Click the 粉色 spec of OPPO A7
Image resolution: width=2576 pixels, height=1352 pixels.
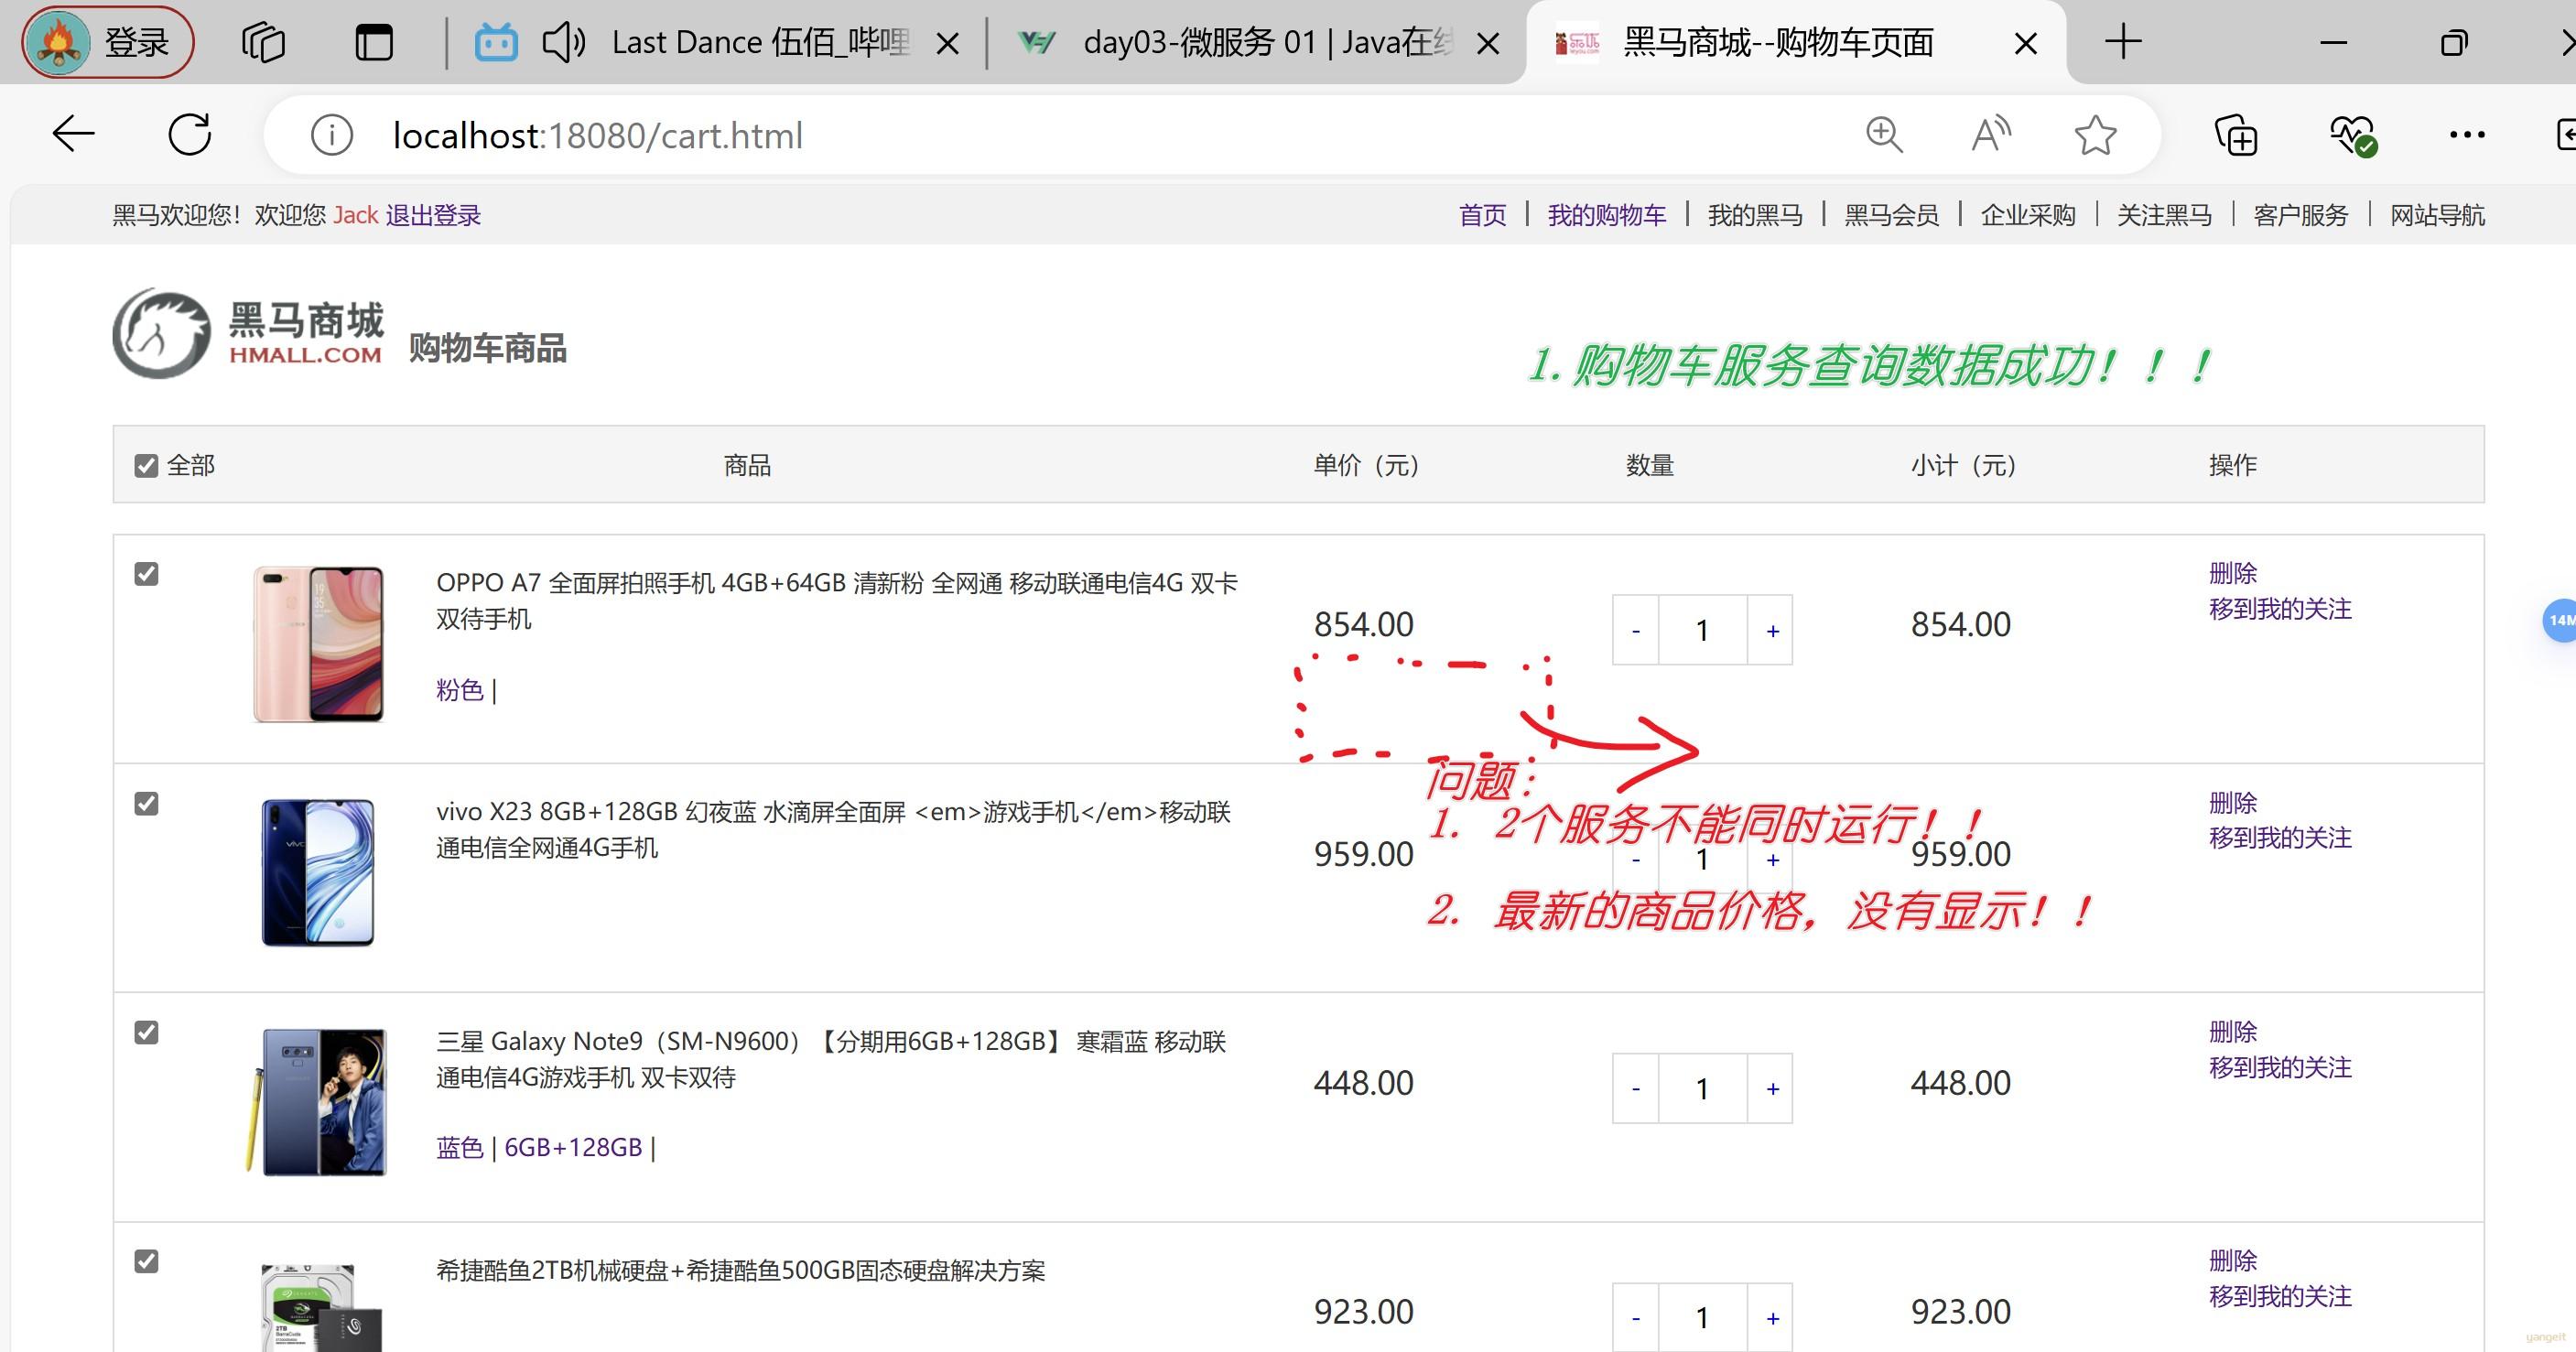click(x=459, y=690)
